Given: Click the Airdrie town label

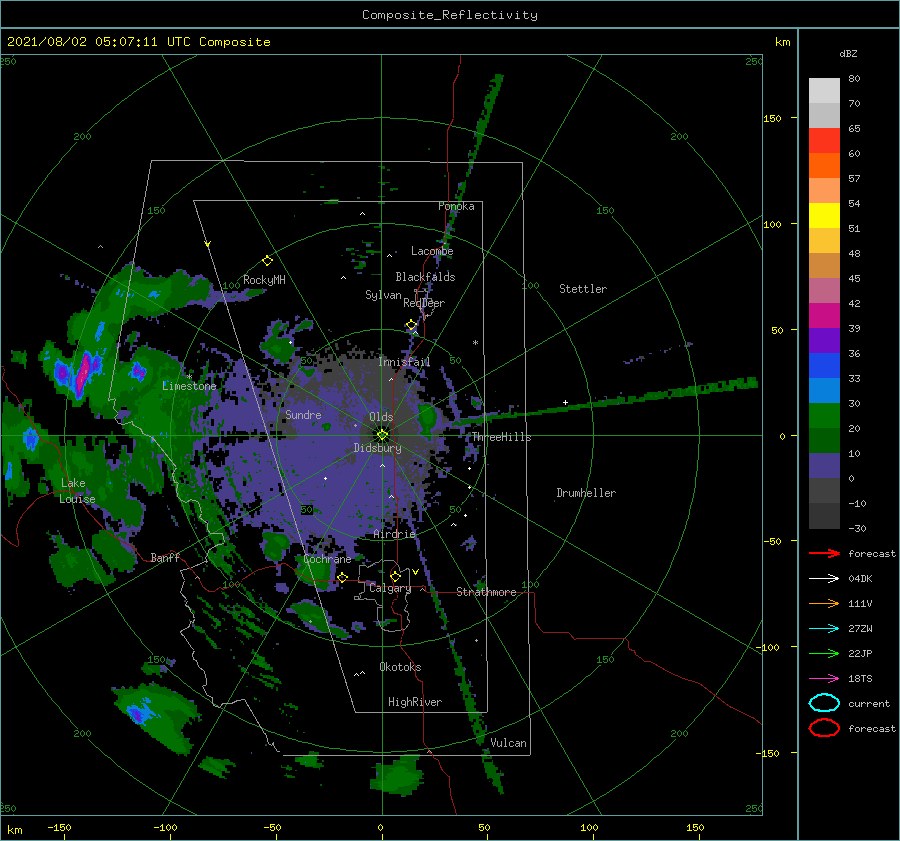Looking at the screenshot, I should coord(394,534).
